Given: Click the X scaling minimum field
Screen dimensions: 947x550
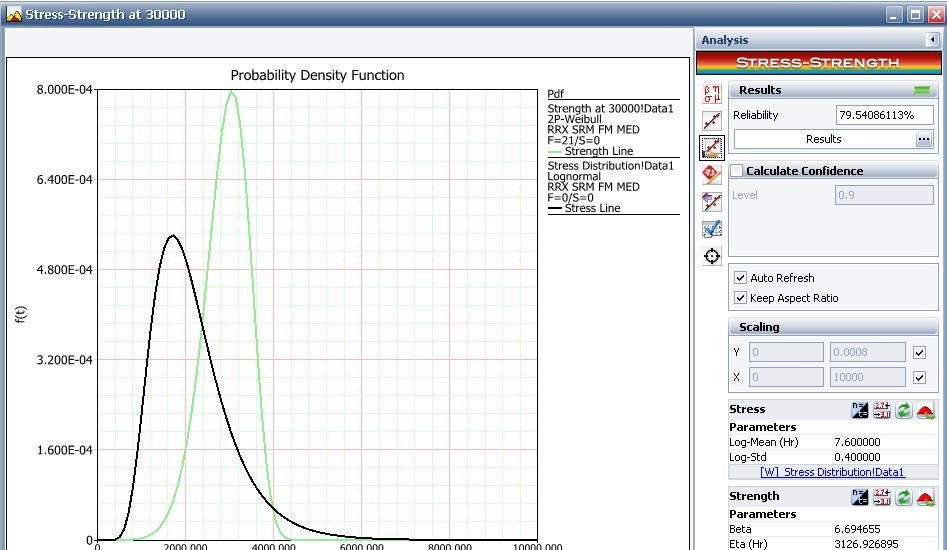Looking at the screenshot, I should (786, 377).
